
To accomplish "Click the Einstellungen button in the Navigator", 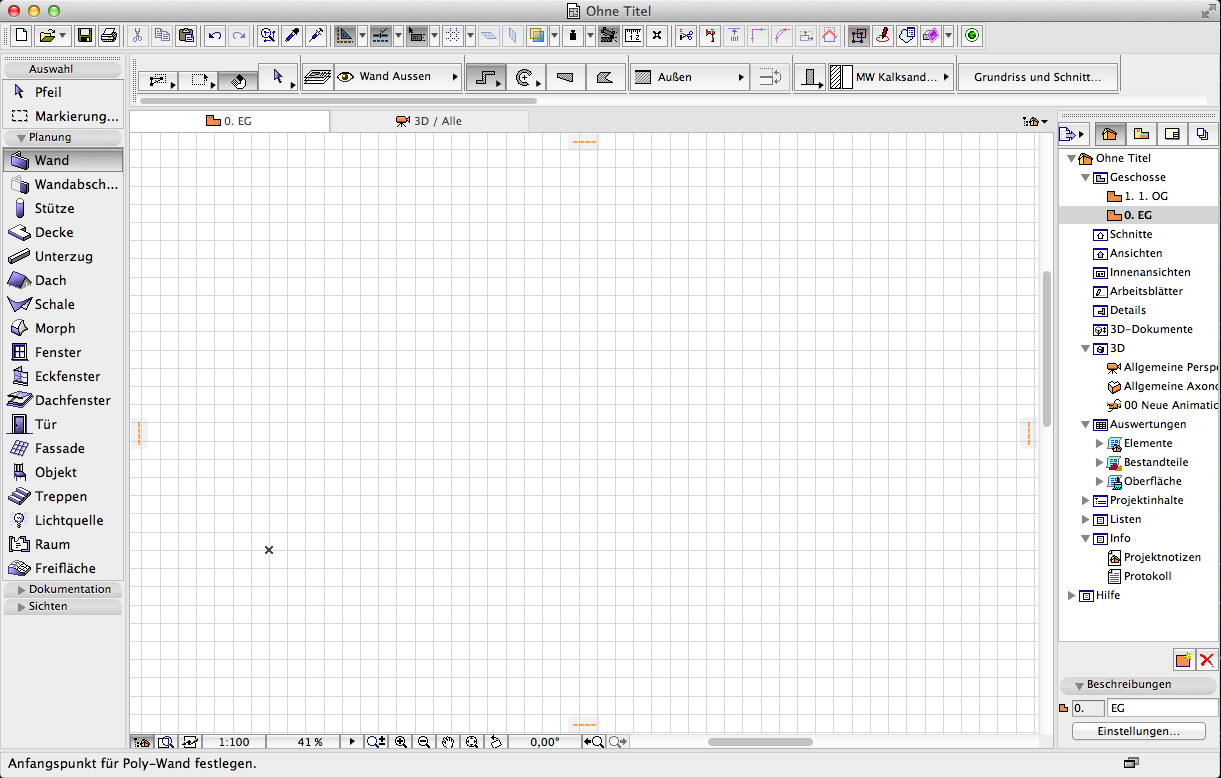I will point(1138,731).
